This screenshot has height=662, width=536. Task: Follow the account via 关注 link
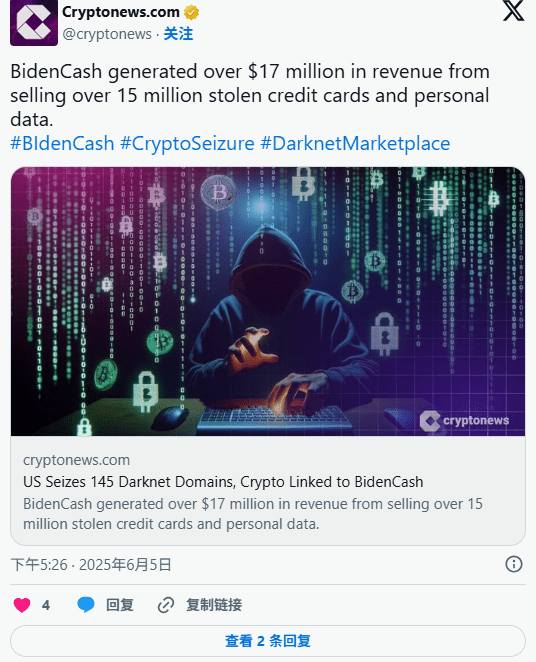click(x=178, y=34)
